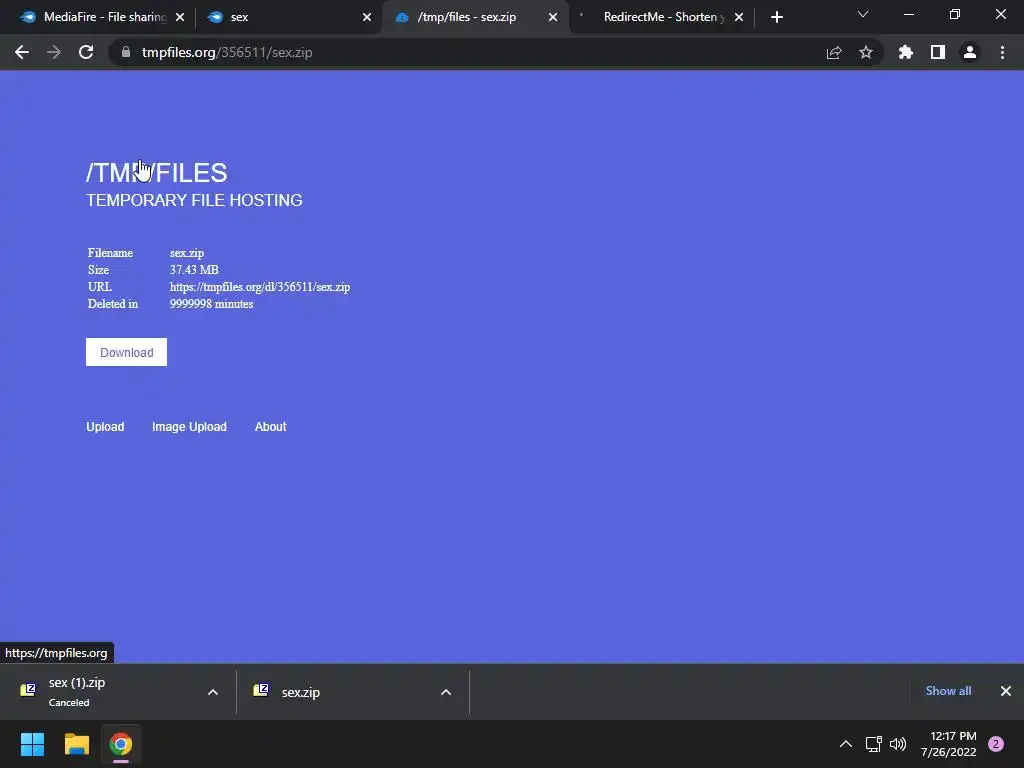The height and width of the screenshot is (768, 1024).
Task: Switch to the RedirectMe - Shorten tab
Action: tap(661, 17)
